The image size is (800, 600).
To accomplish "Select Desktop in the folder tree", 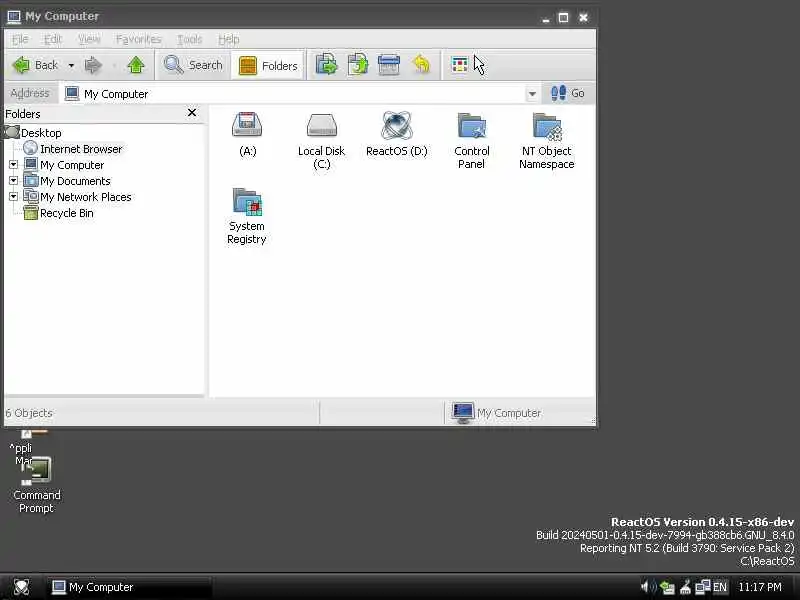I will (41, 133).
